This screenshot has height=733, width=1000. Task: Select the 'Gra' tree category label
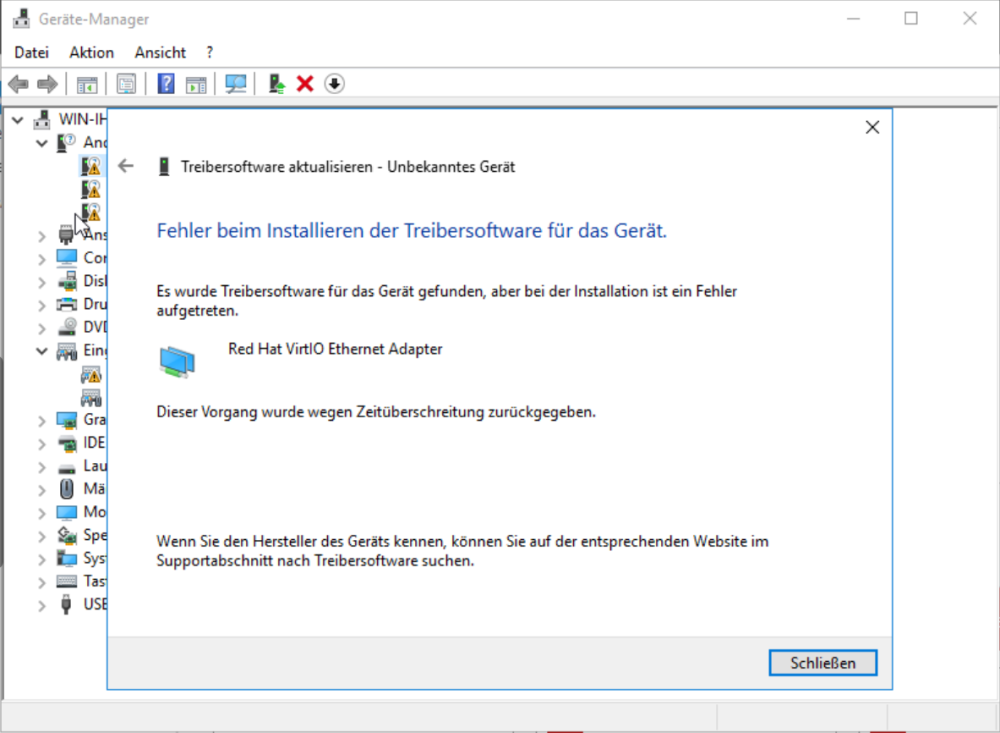point(95,420)
